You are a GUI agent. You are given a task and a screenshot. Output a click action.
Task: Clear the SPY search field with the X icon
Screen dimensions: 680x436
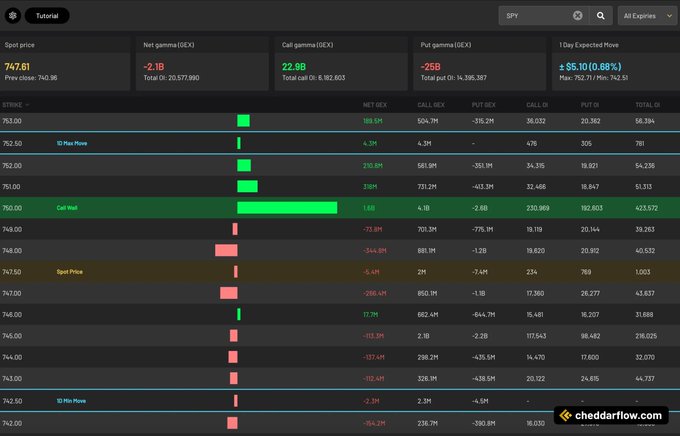pyautogui.click(x=577, y=16)
